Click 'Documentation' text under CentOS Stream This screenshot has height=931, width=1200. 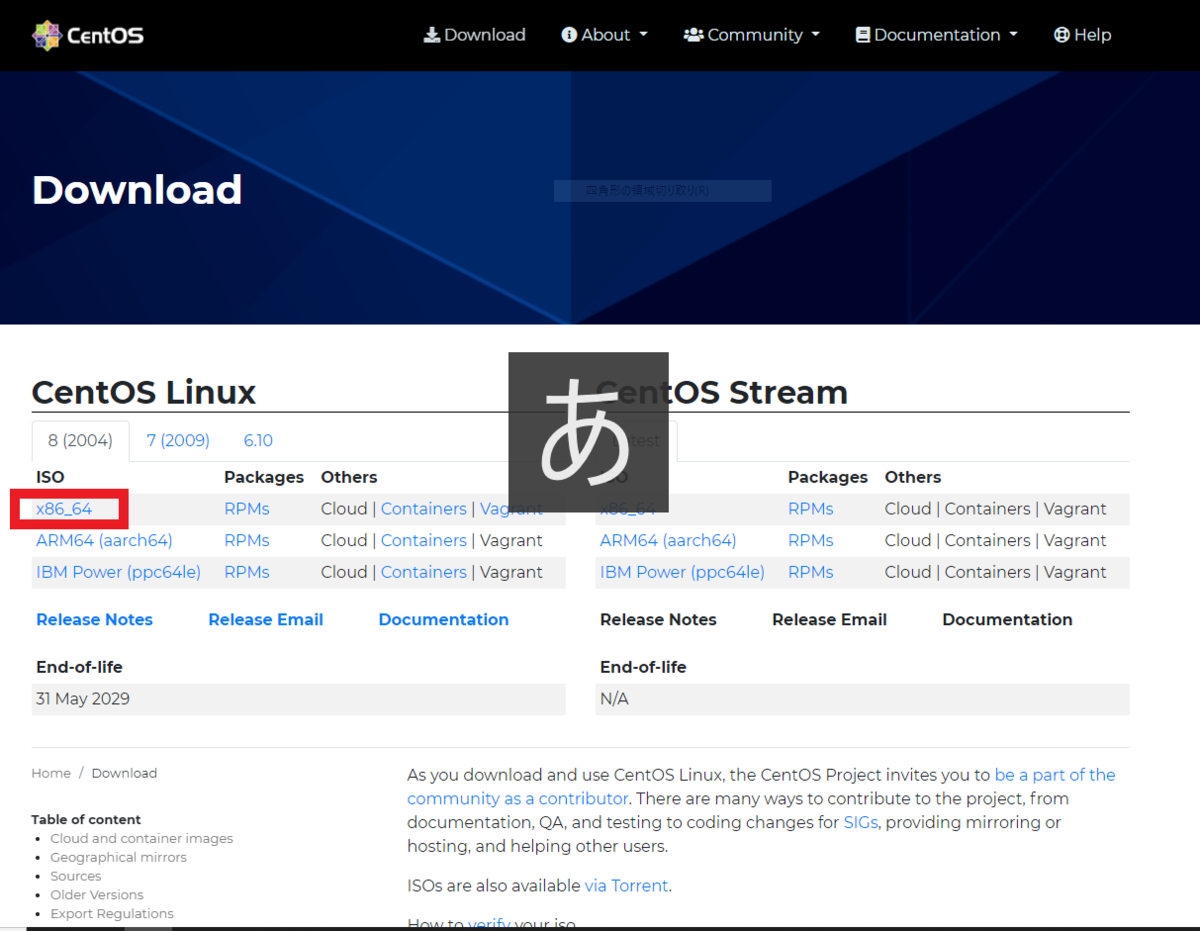point(1007,620)
